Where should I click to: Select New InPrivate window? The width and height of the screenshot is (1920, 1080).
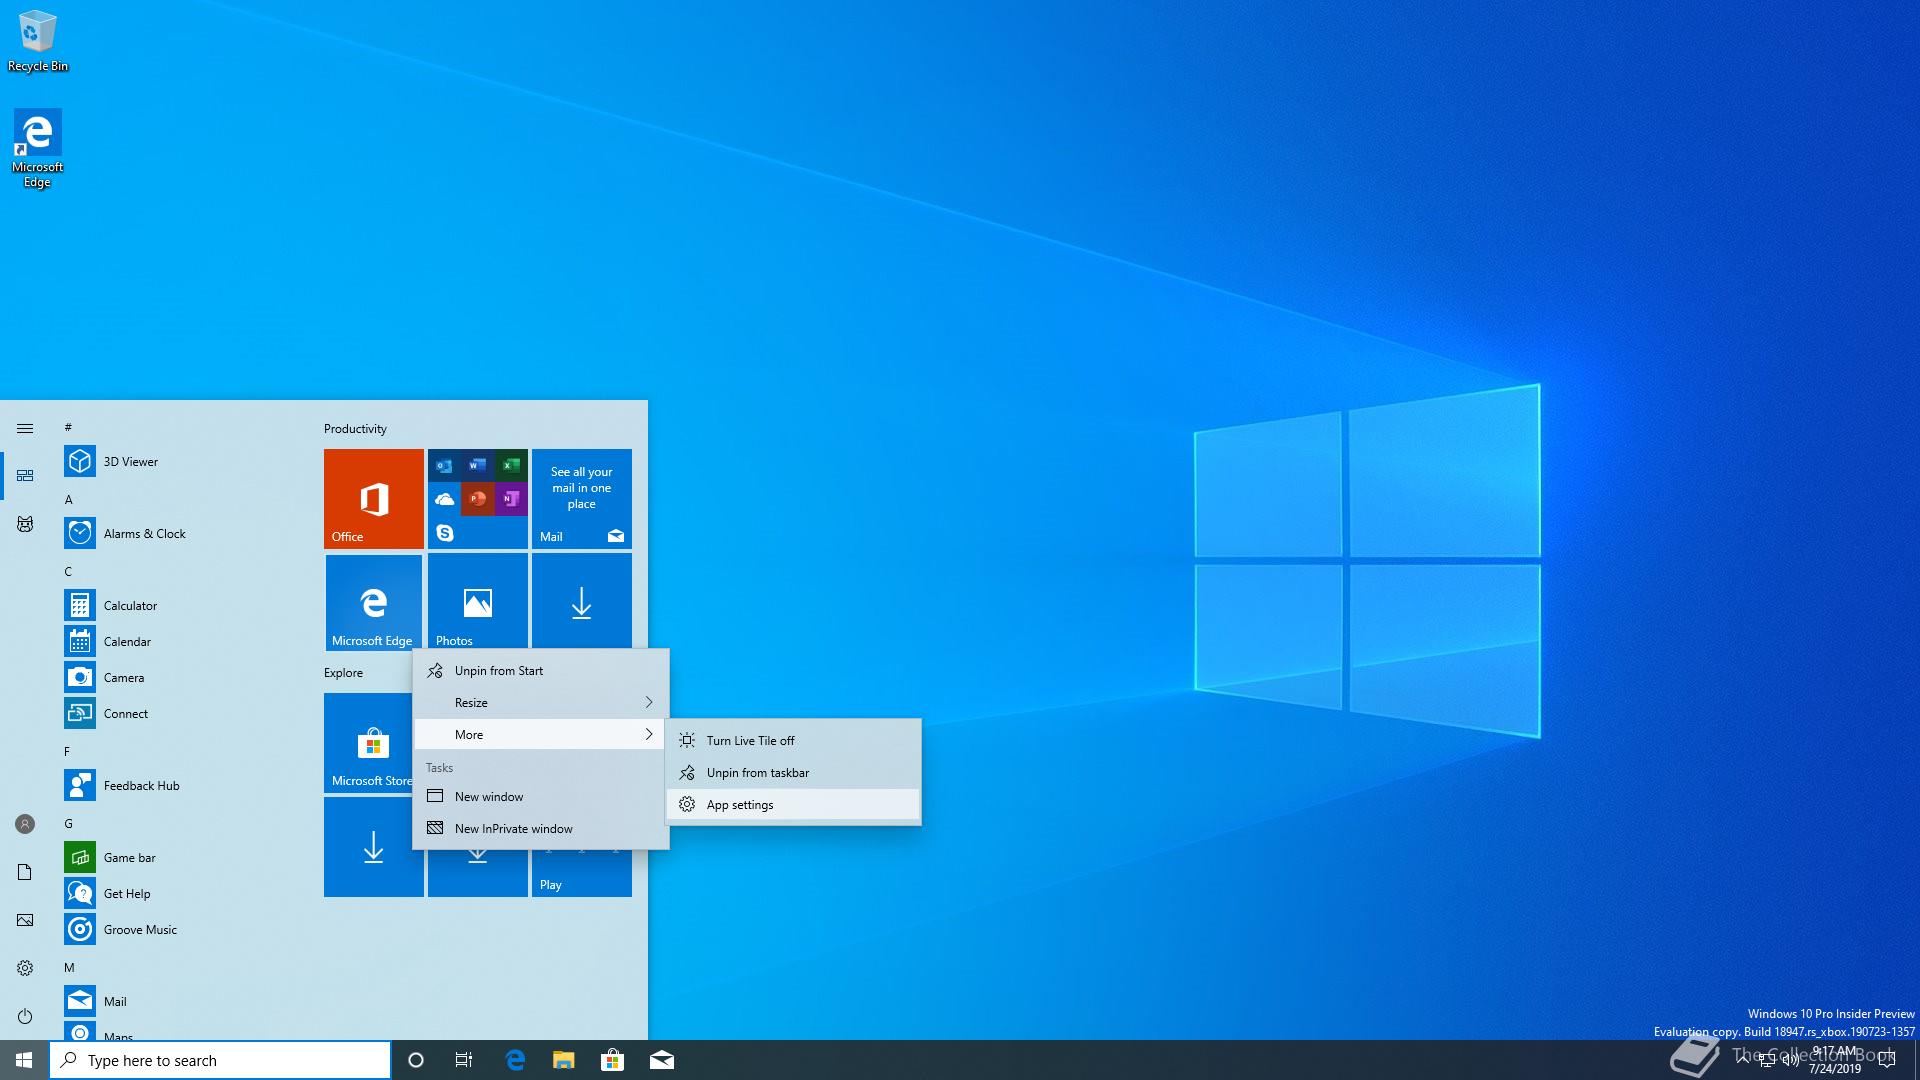tap(541, 829)
